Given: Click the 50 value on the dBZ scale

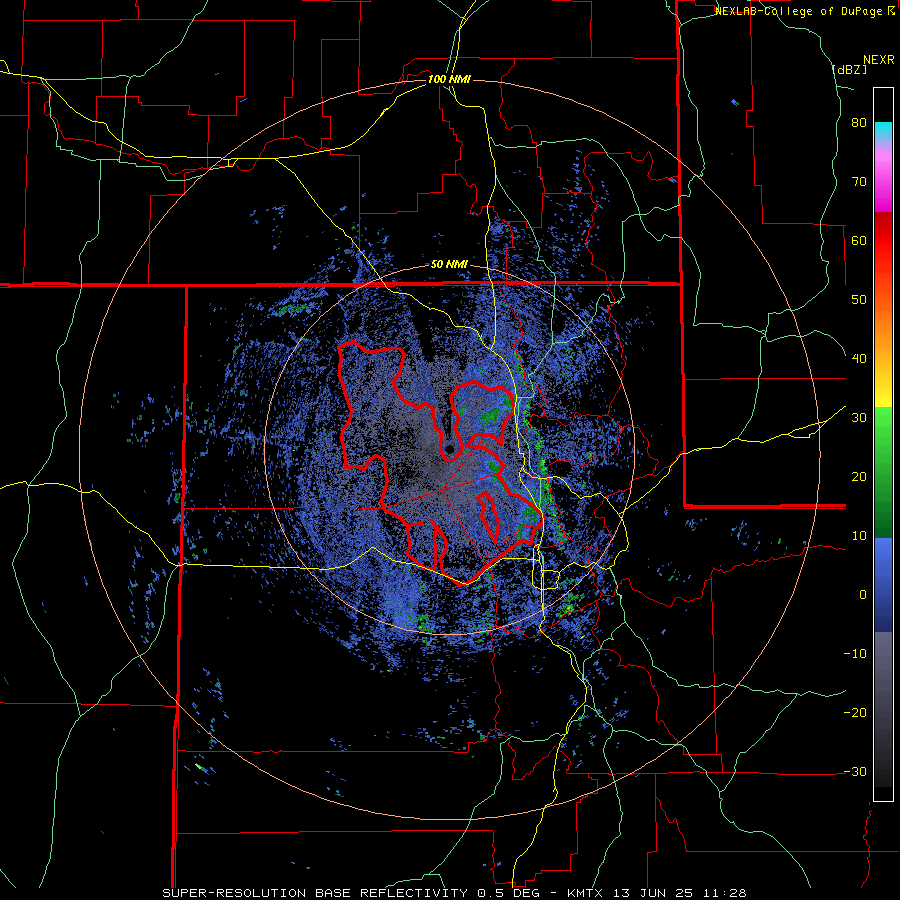Looking at the screenshot, I should 859,300.
